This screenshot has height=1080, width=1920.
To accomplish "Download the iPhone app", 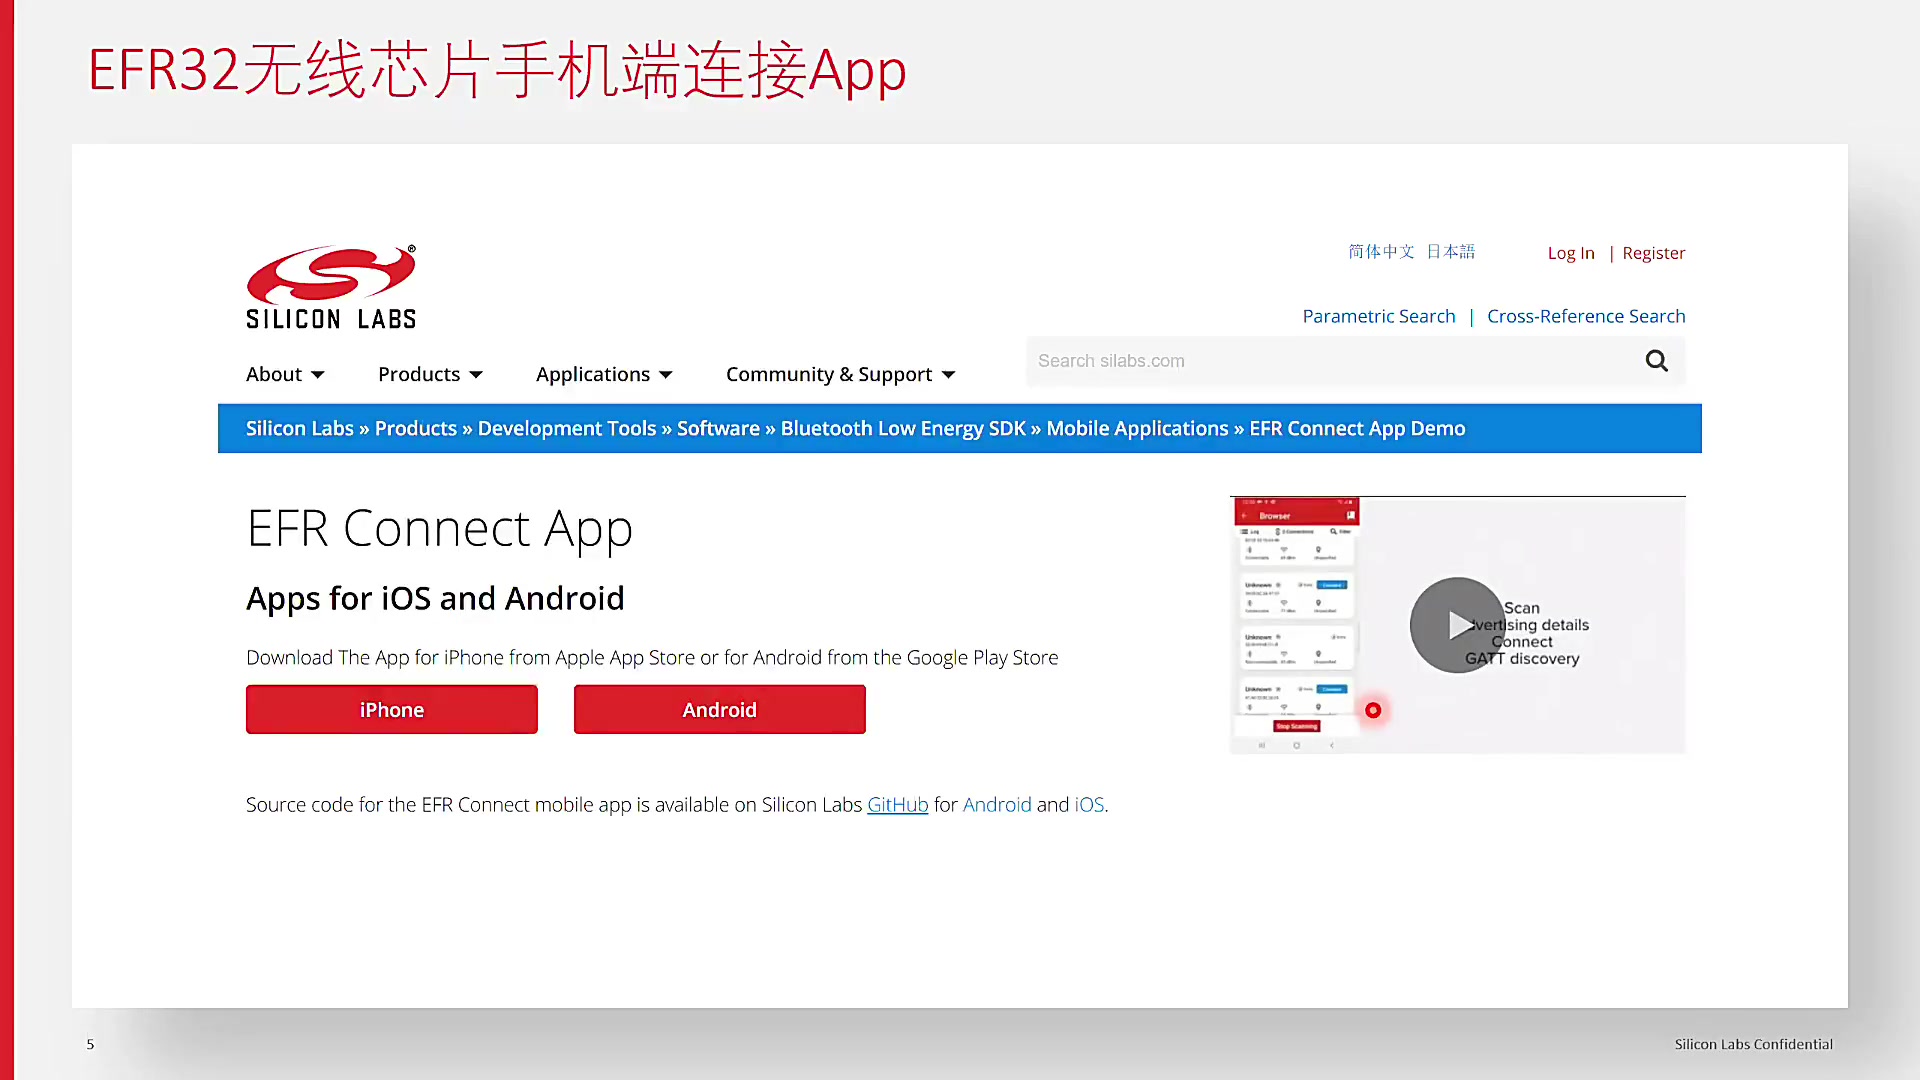I will [392, 709].
